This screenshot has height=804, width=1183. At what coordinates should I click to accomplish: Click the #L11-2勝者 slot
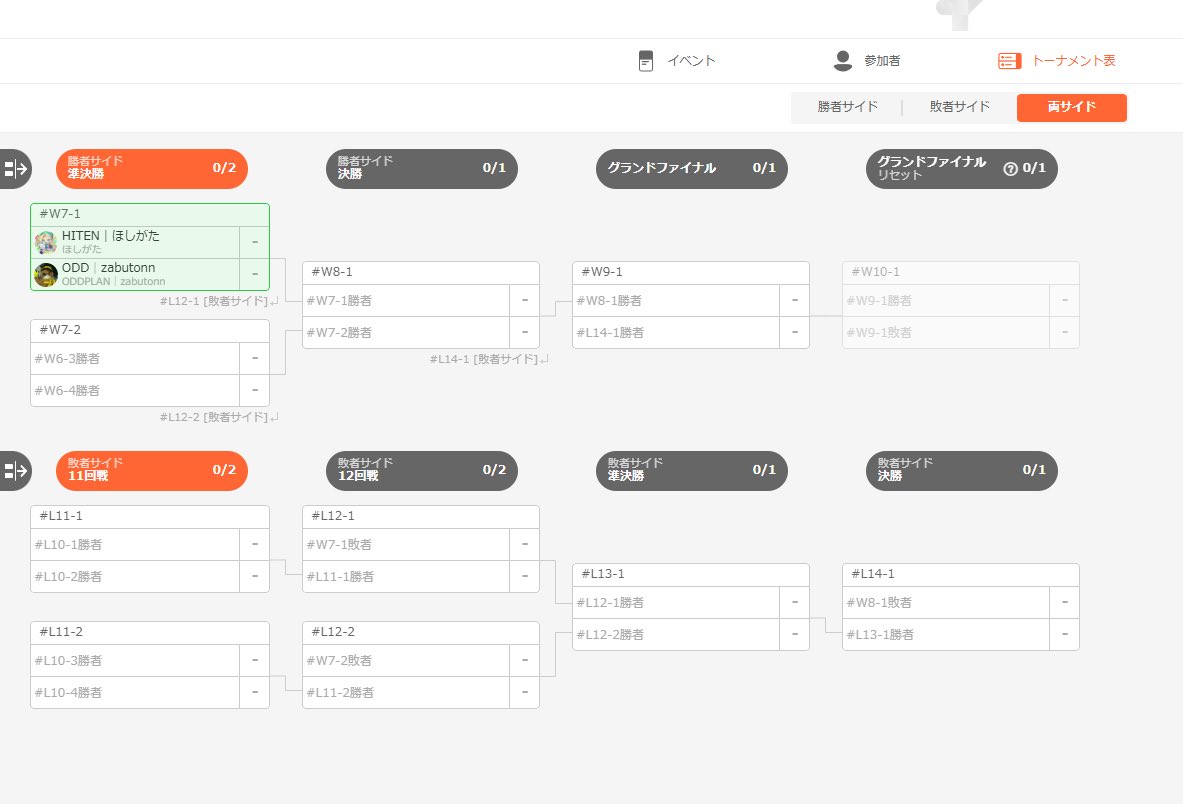[407, 692]
